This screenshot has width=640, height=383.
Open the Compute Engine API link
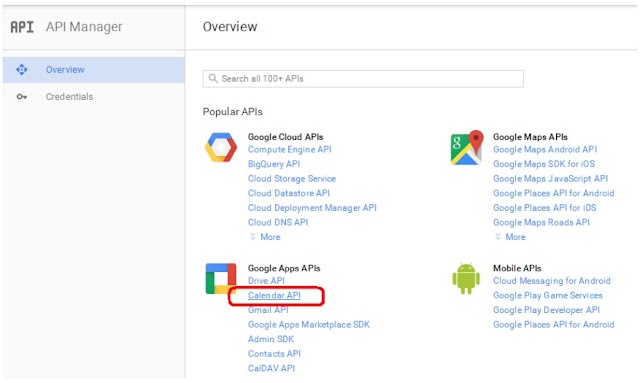point(289,149)
